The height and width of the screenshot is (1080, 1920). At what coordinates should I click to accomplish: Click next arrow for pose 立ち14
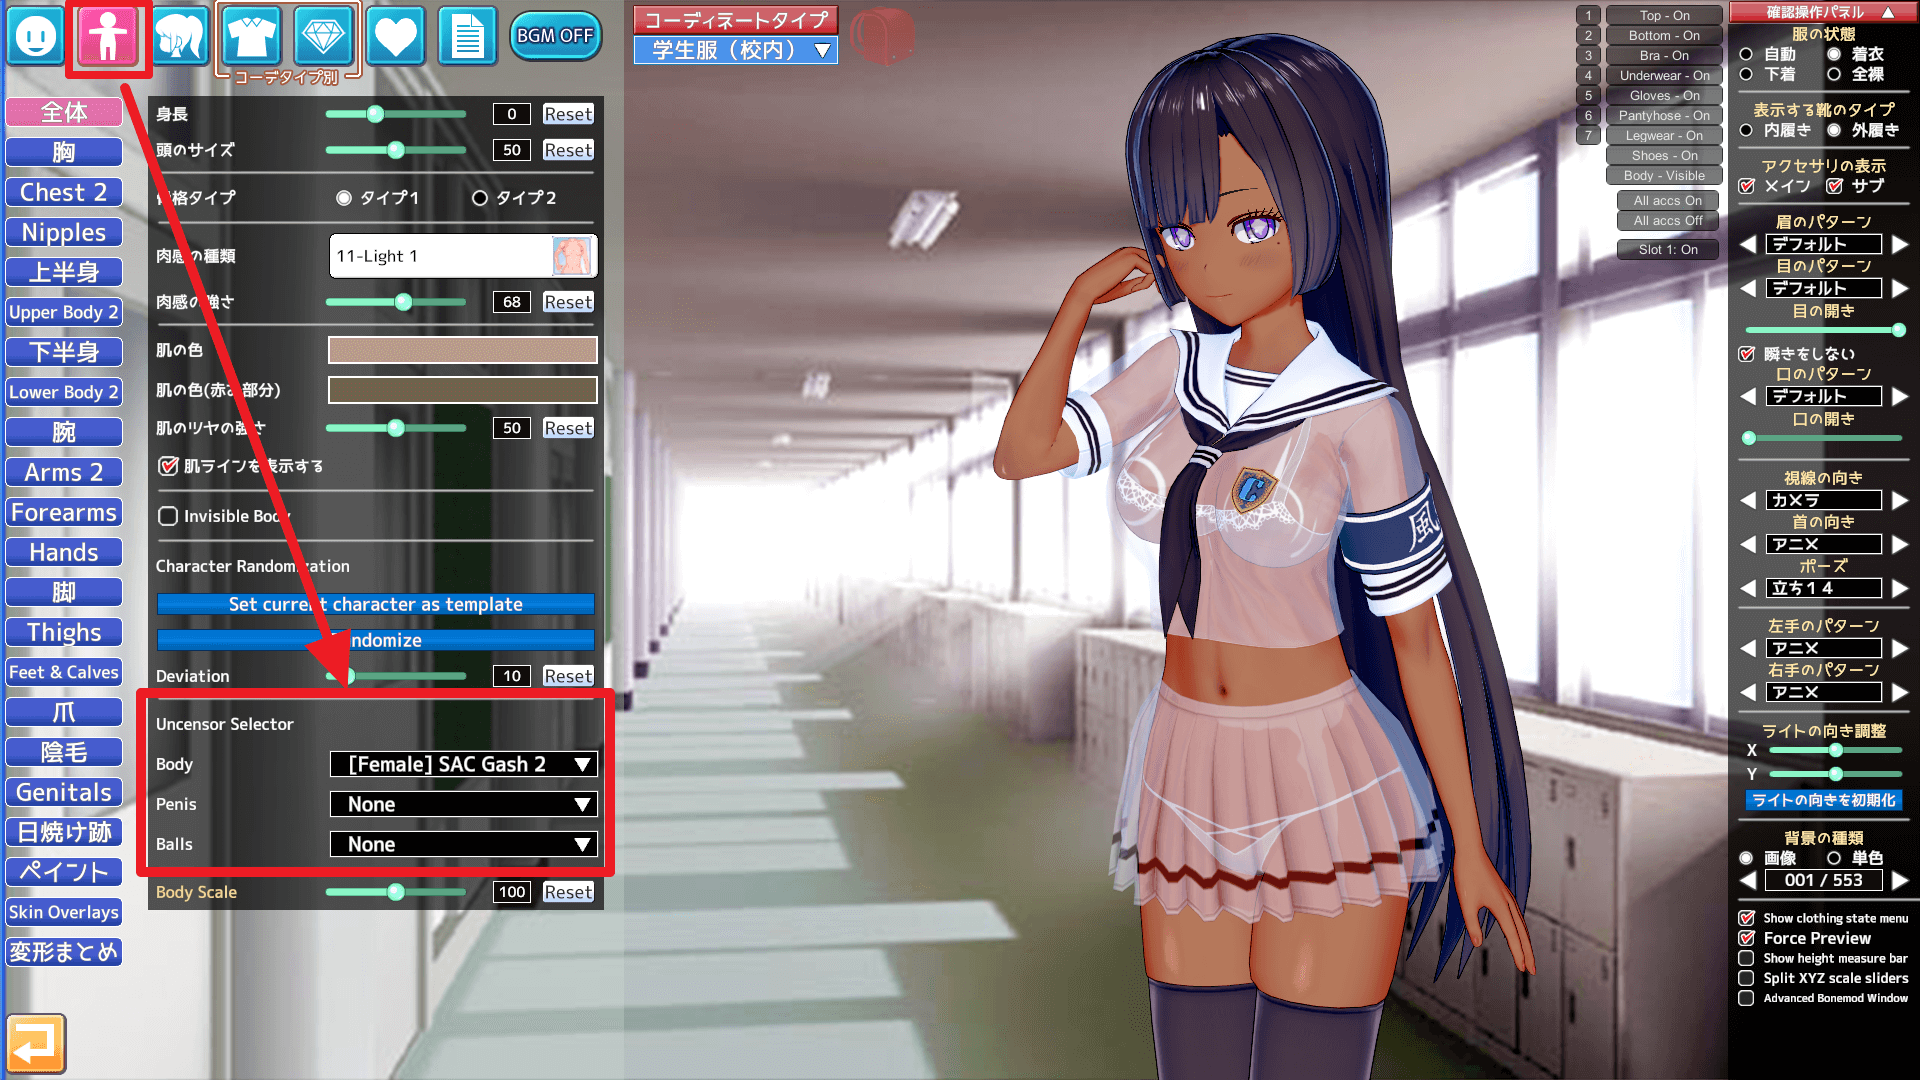(1900, 588)
